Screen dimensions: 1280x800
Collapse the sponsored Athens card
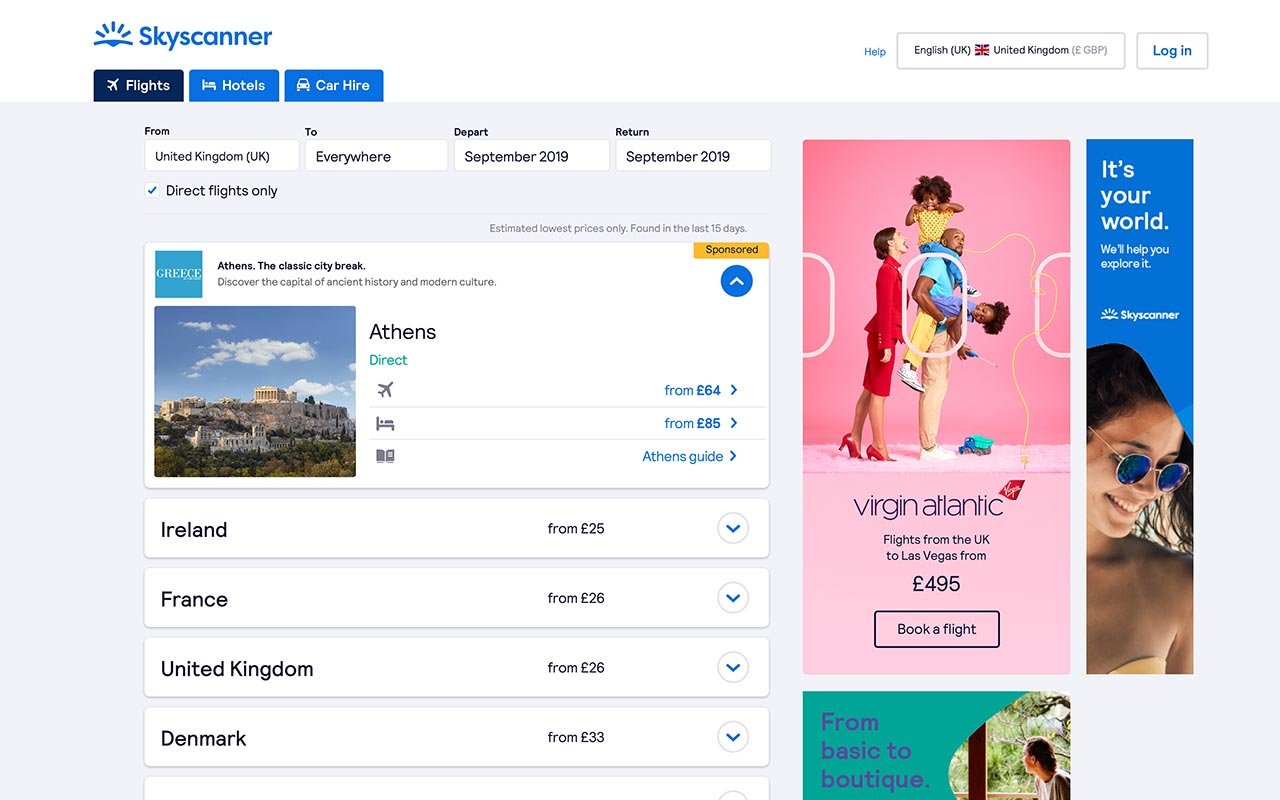pyautogui.click(x=736, y=281)
